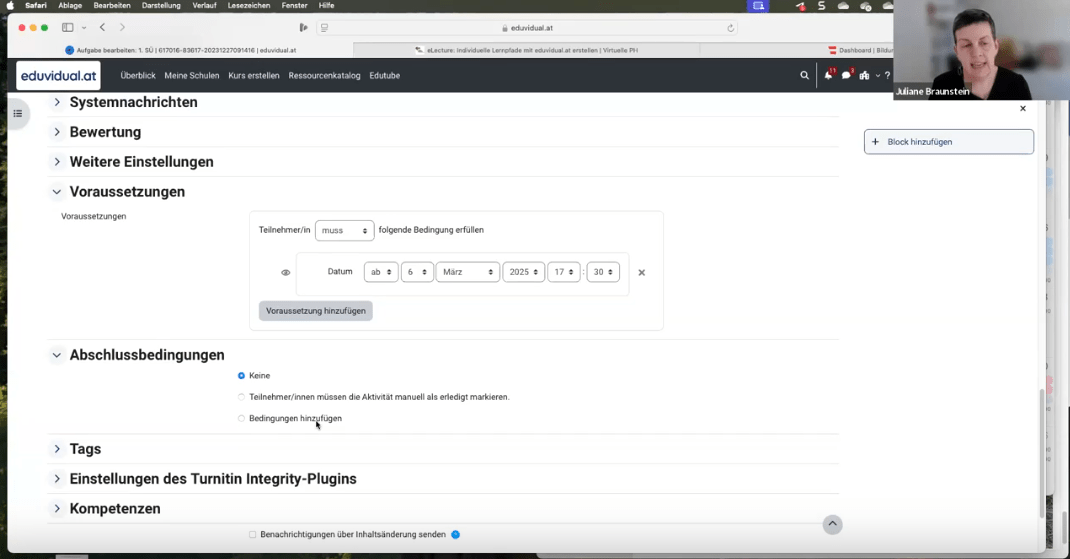The image size is (1070, 559).
Task: Open 'Meine Schulen' in the navigation bar
Action: click(191, 75)
